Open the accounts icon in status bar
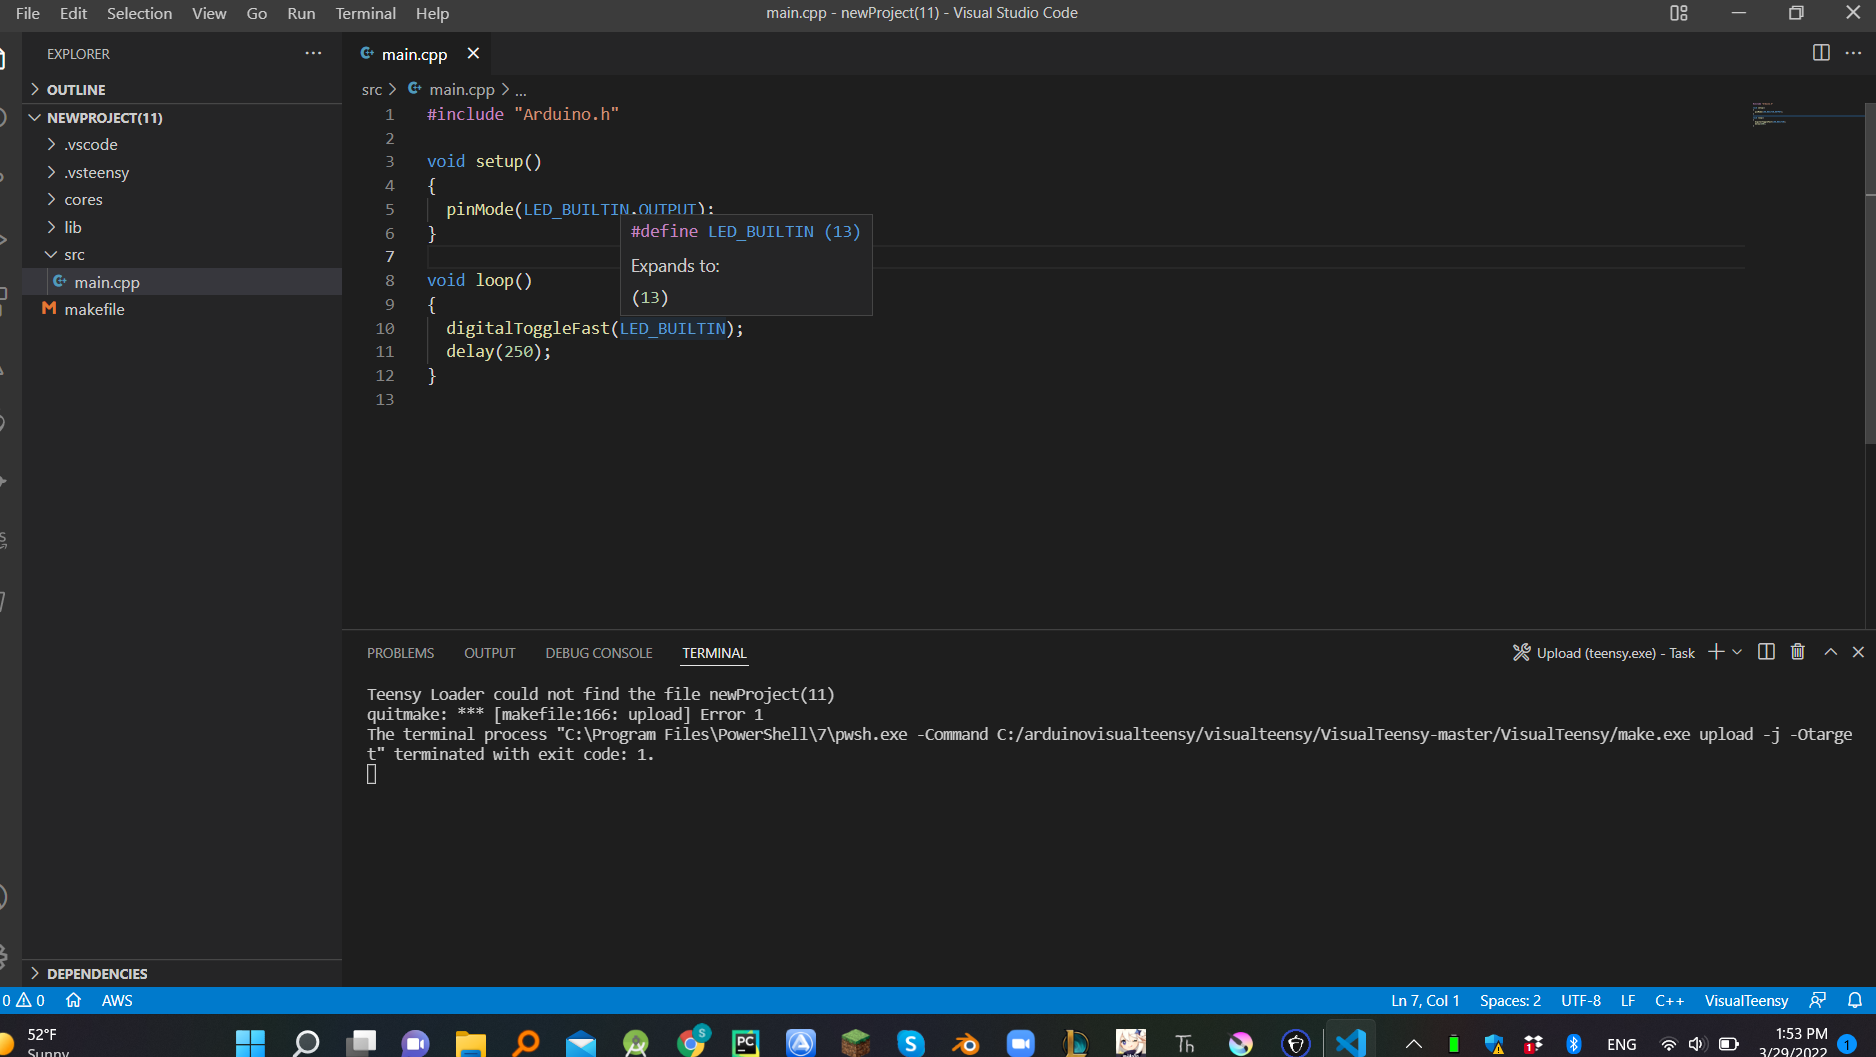 [1817, 1000]
